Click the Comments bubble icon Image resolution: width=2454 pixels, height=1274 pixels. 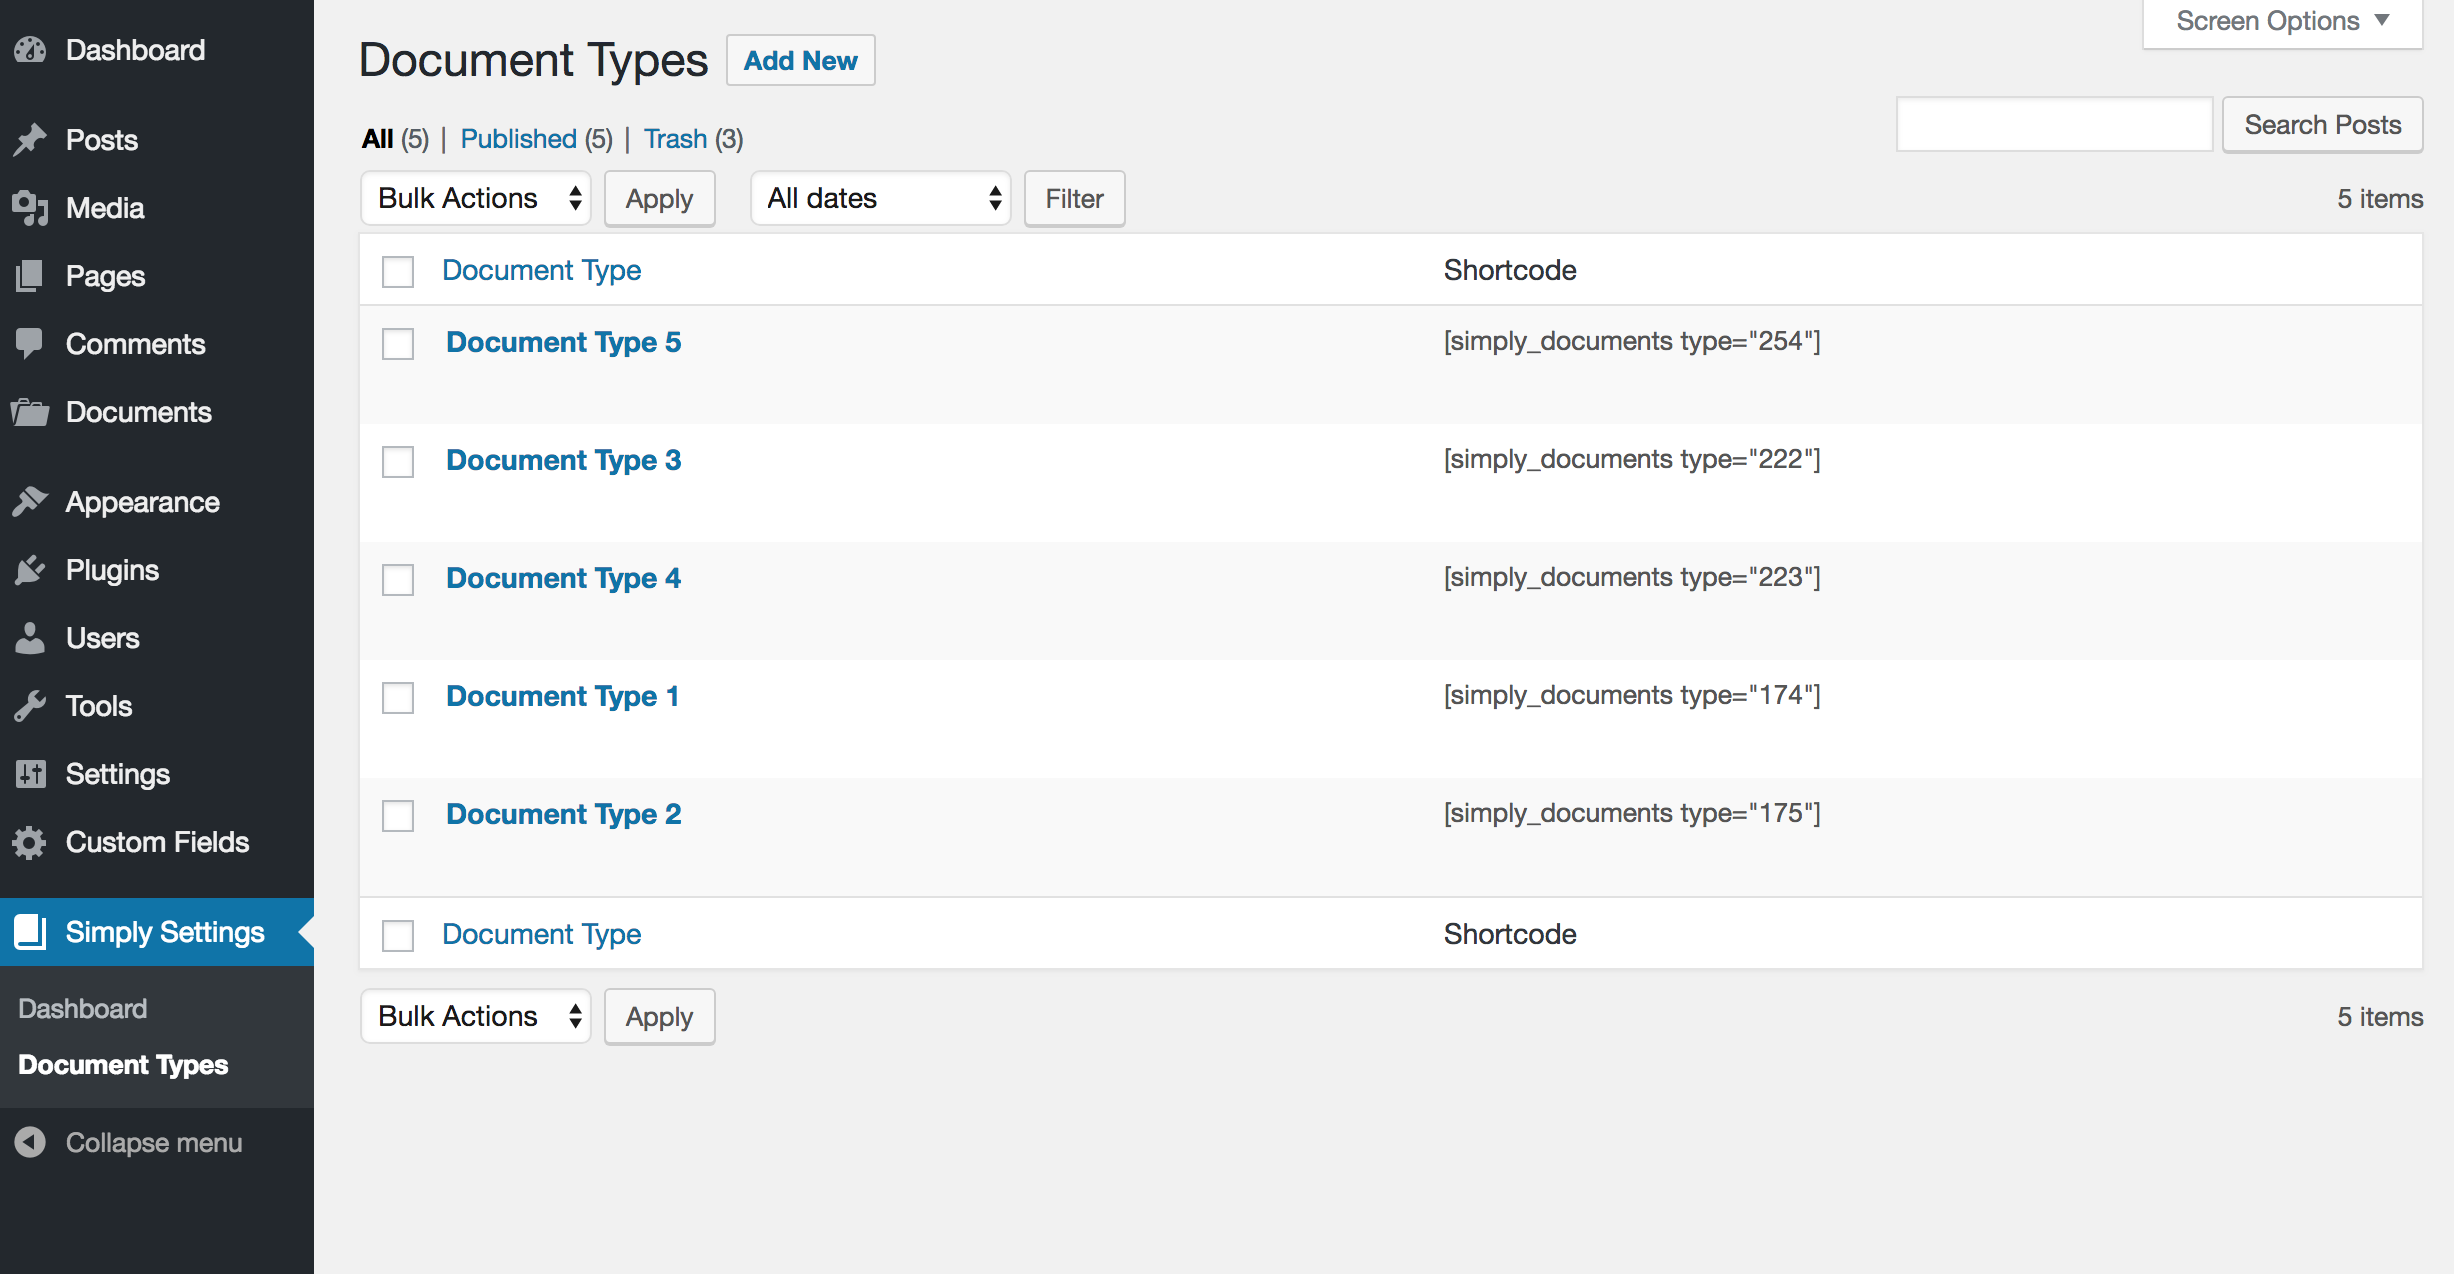(30, 344)
